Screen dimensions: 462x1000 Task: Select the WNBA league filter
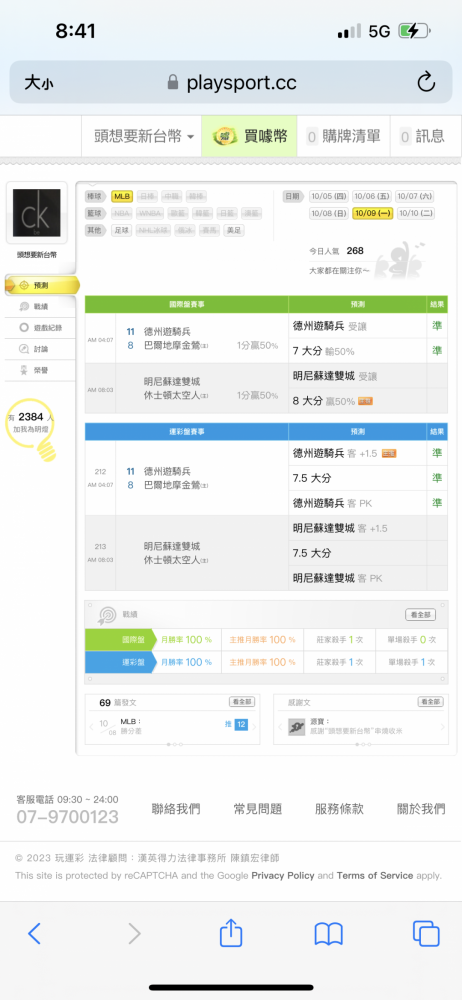click(x=150, y=214)
